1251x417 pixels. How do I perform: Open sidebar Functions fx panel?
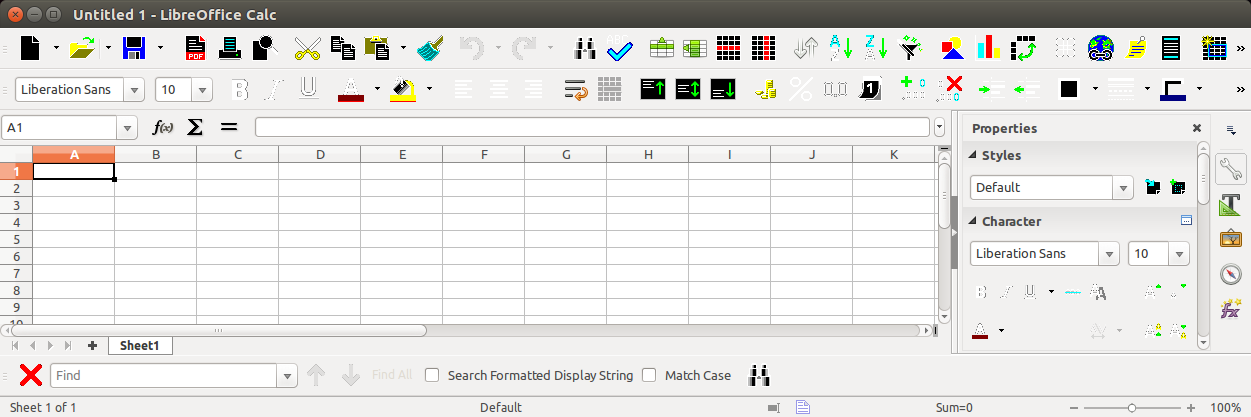point(1231,309)
